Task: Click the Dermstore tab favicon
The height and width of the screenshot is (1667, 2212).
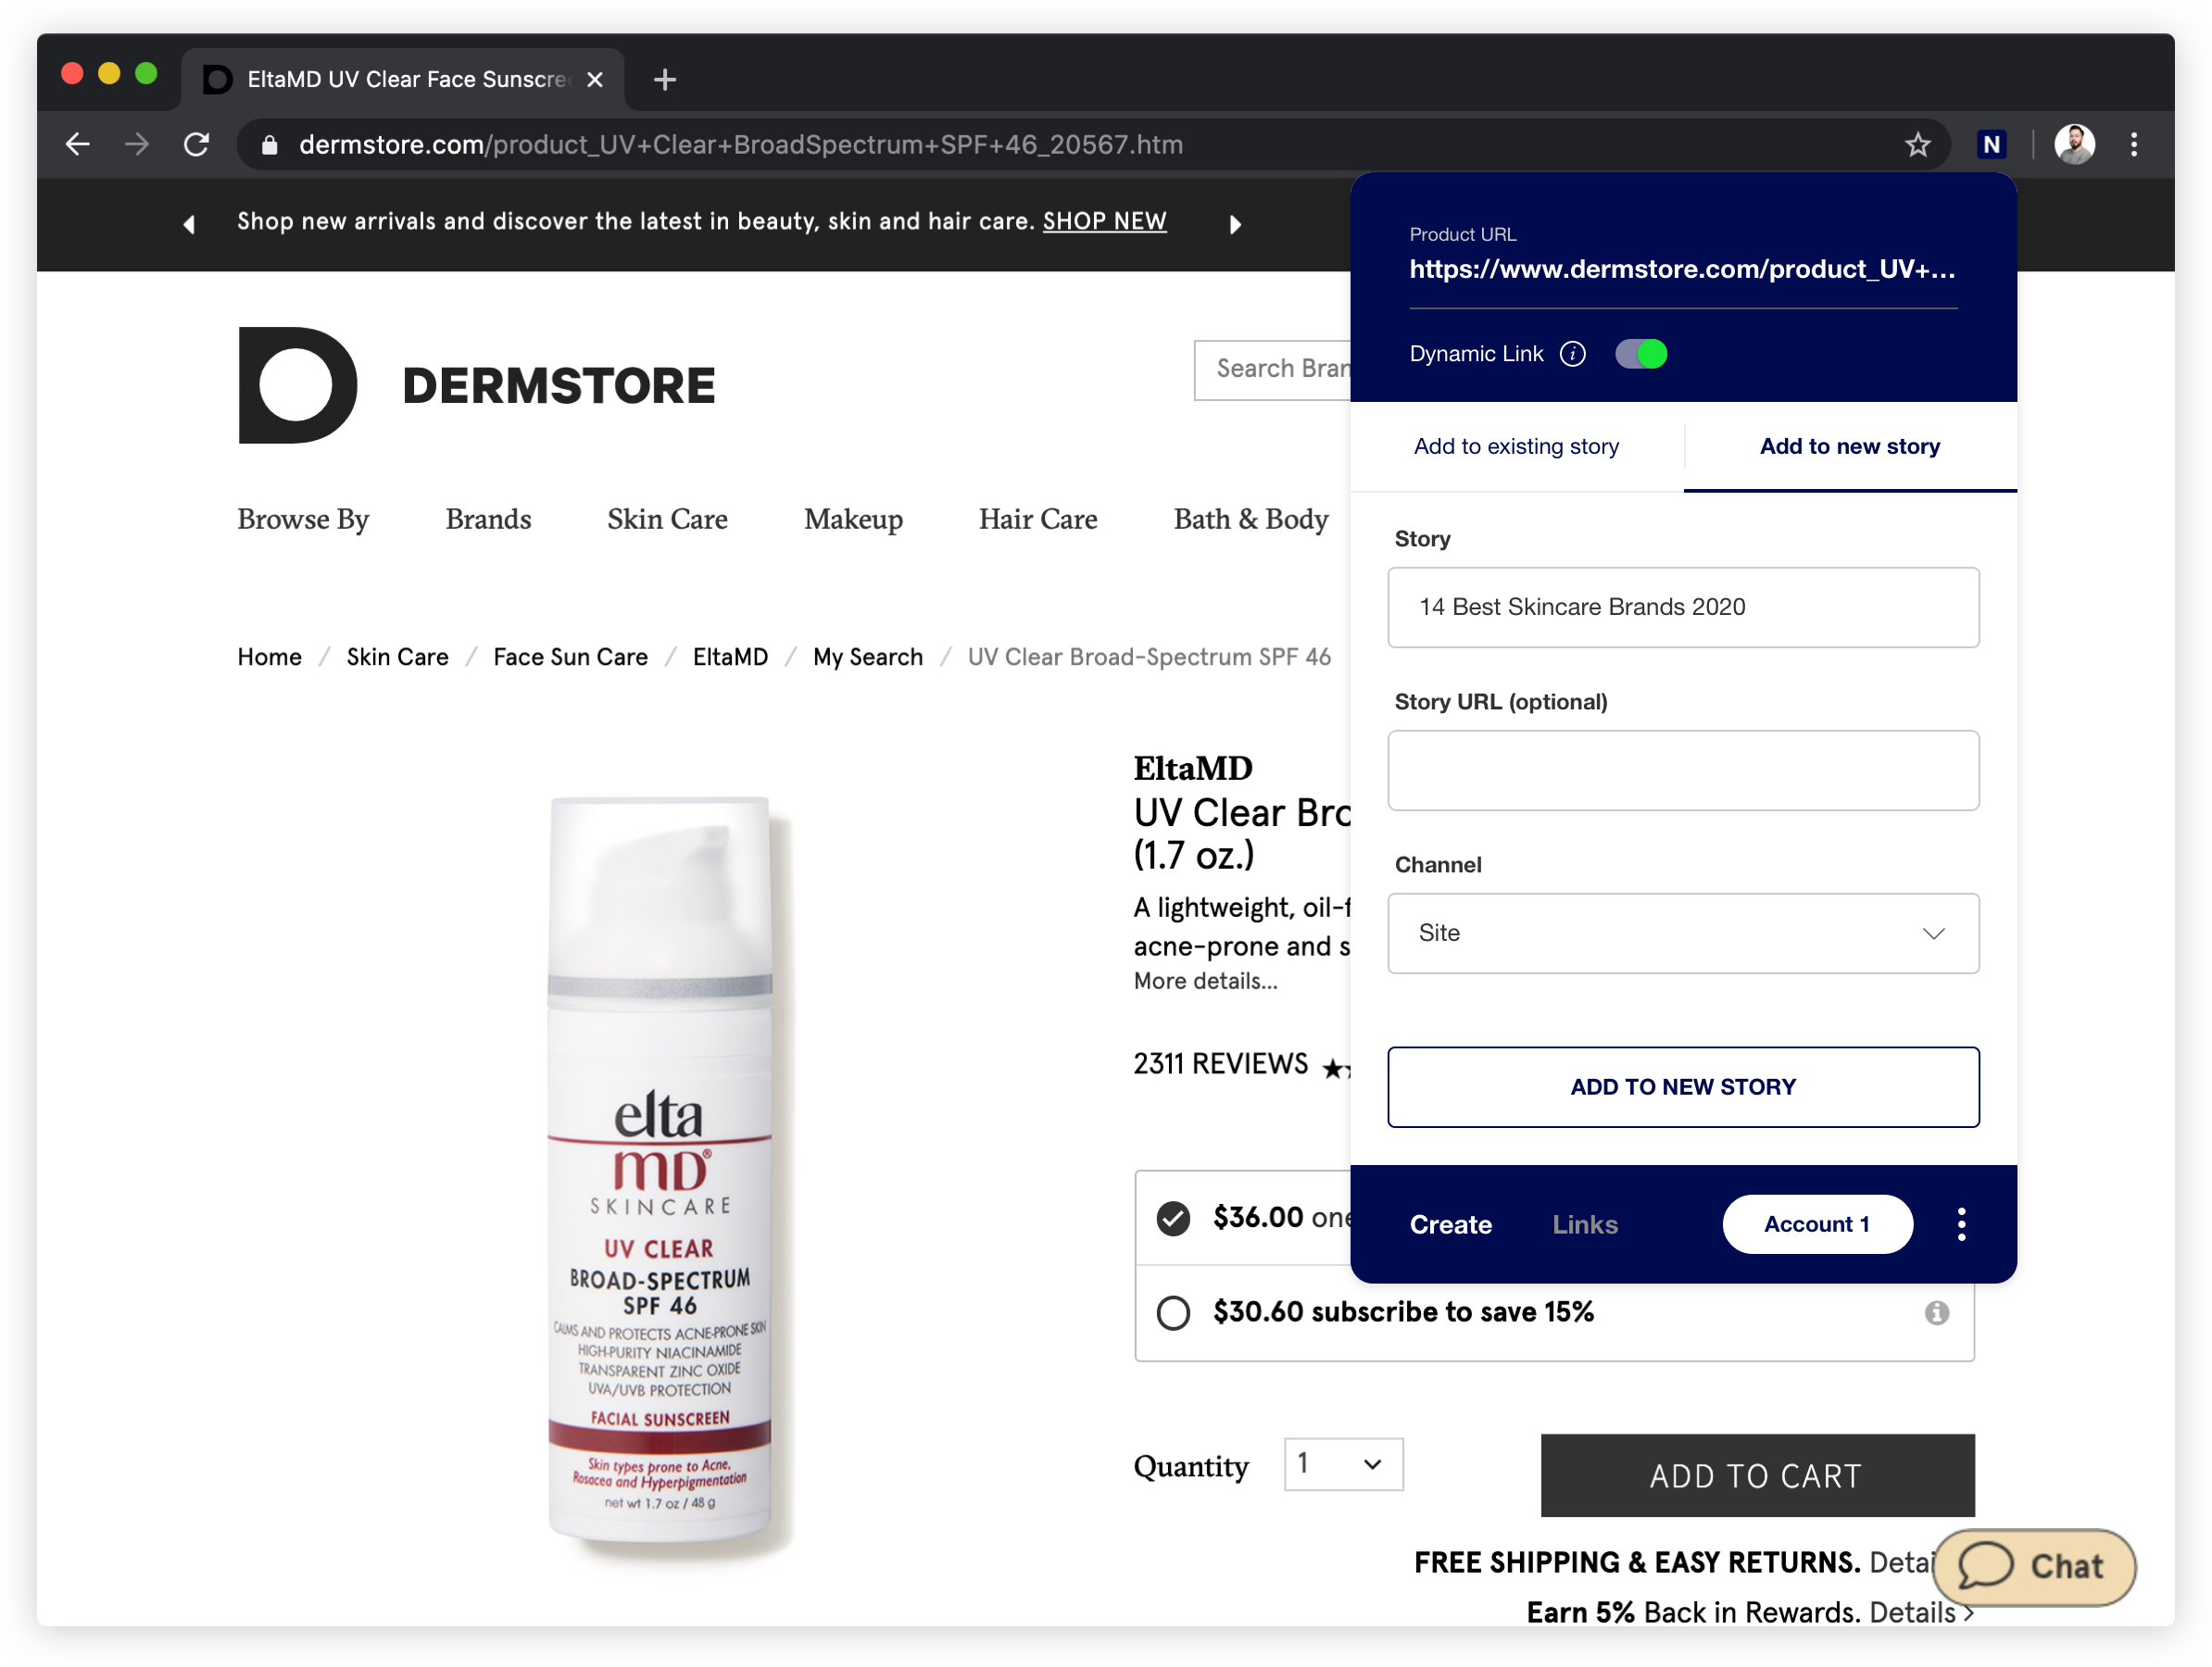Action: tap(217, 79)
